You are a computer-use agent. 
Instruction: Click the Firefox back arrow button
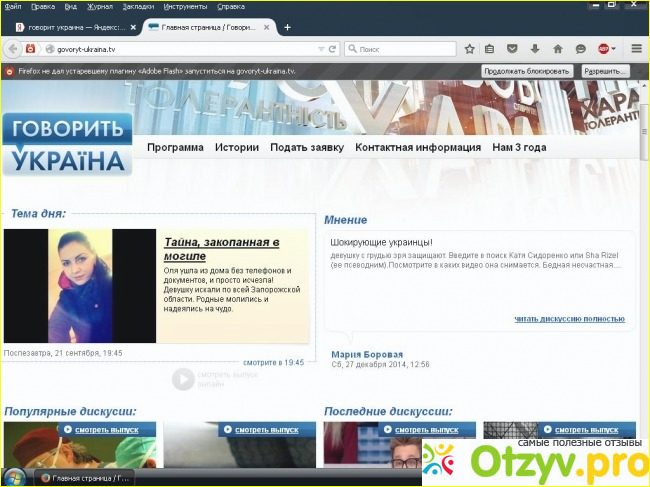[12, 48]
